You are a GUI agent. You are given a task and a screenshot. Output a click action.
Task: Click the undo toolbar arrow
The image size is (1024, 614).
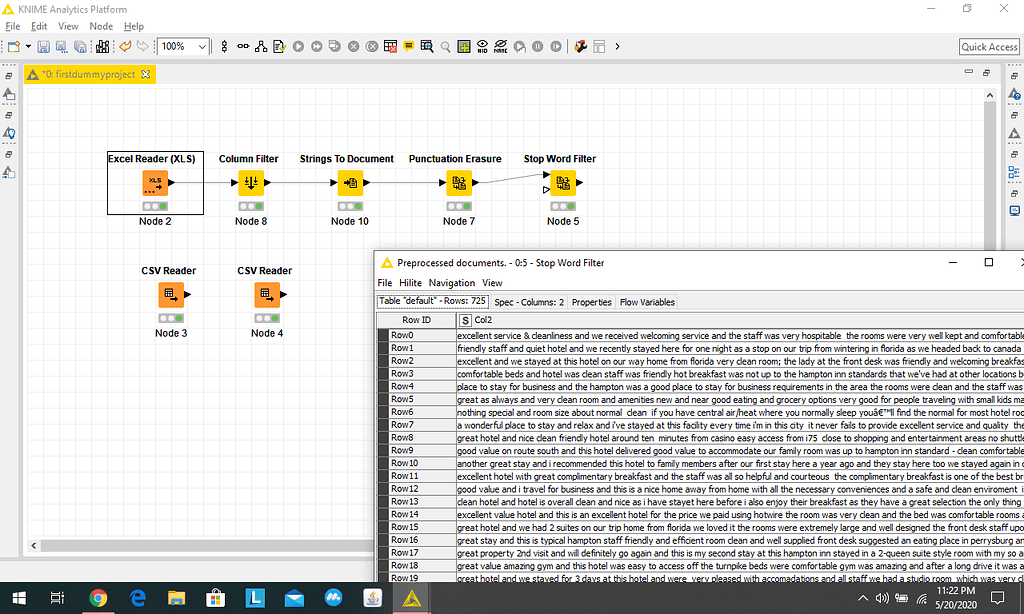[x=126, y=46]
